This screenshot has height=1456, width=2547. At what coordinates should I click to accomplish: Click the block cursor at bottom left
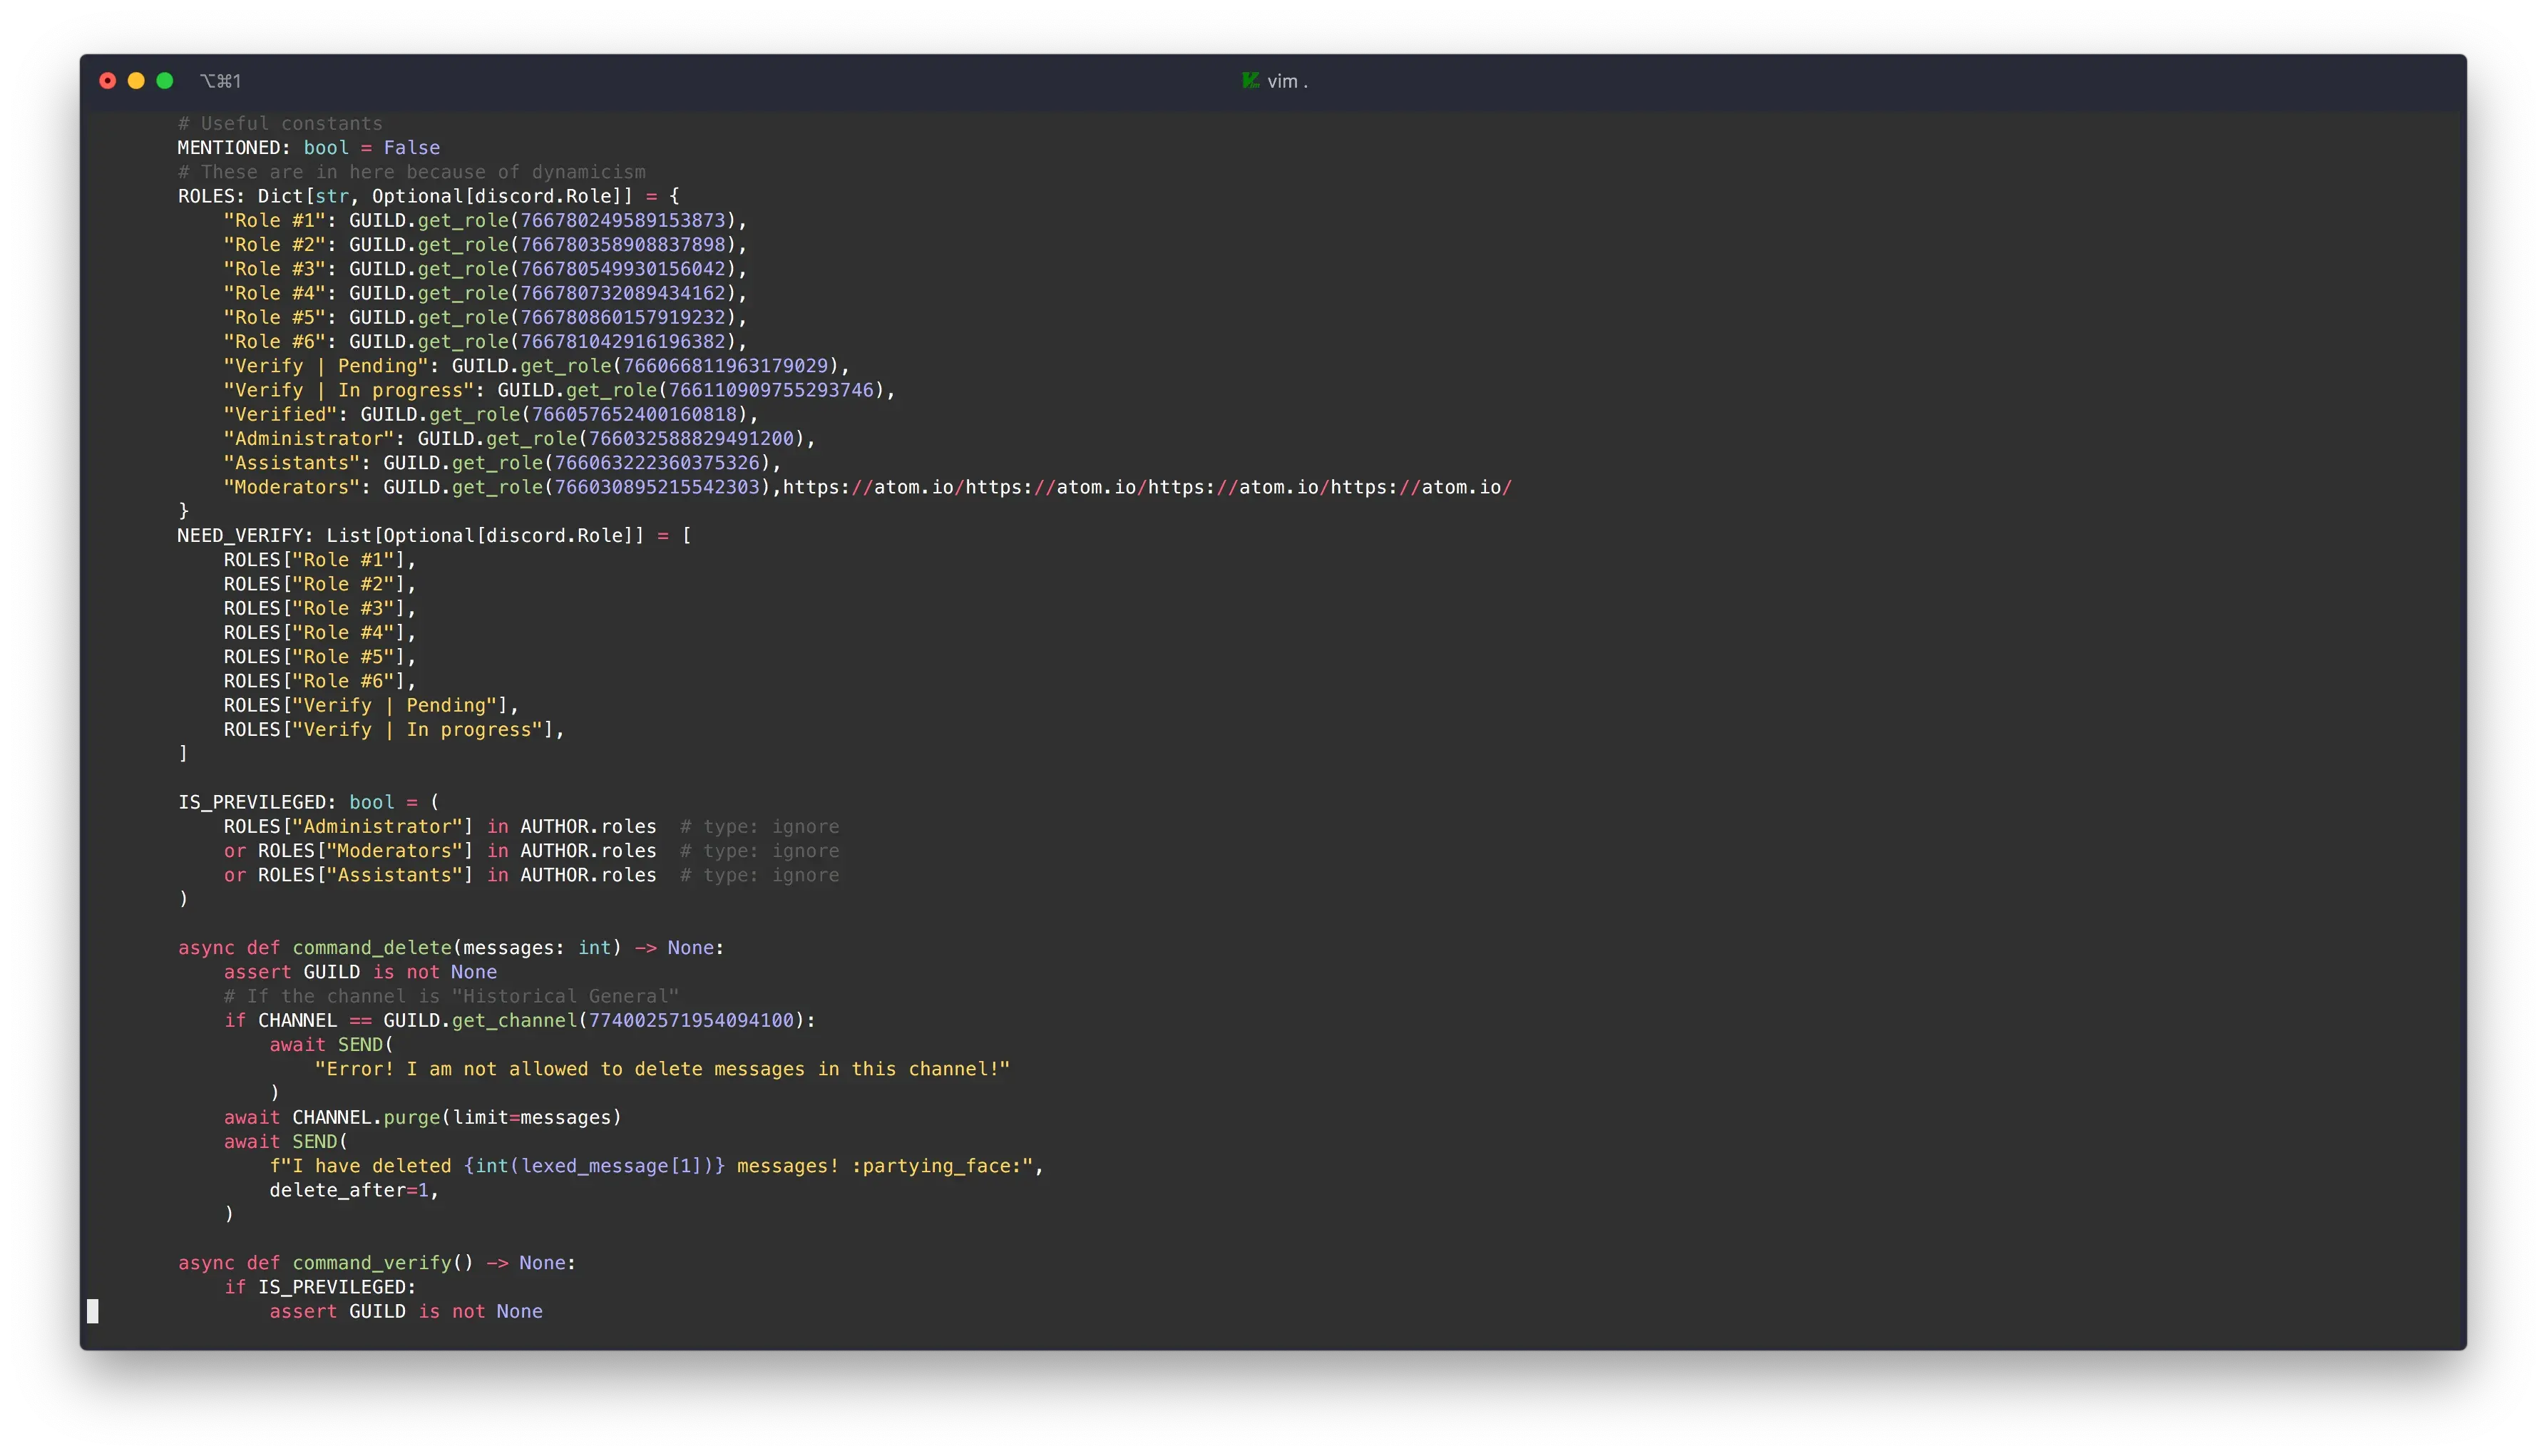(93, 1311)
